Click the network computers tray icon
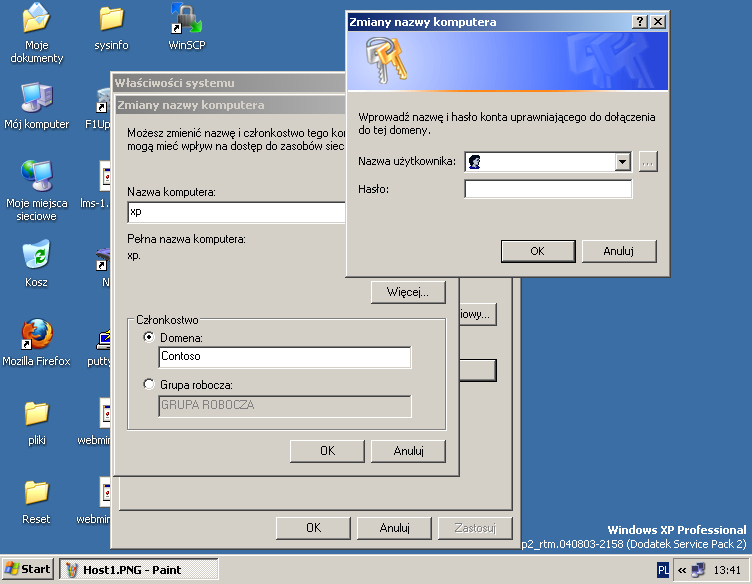Image resolution: width=752 pixels, height=584 pixels. (x=698, y=570)
